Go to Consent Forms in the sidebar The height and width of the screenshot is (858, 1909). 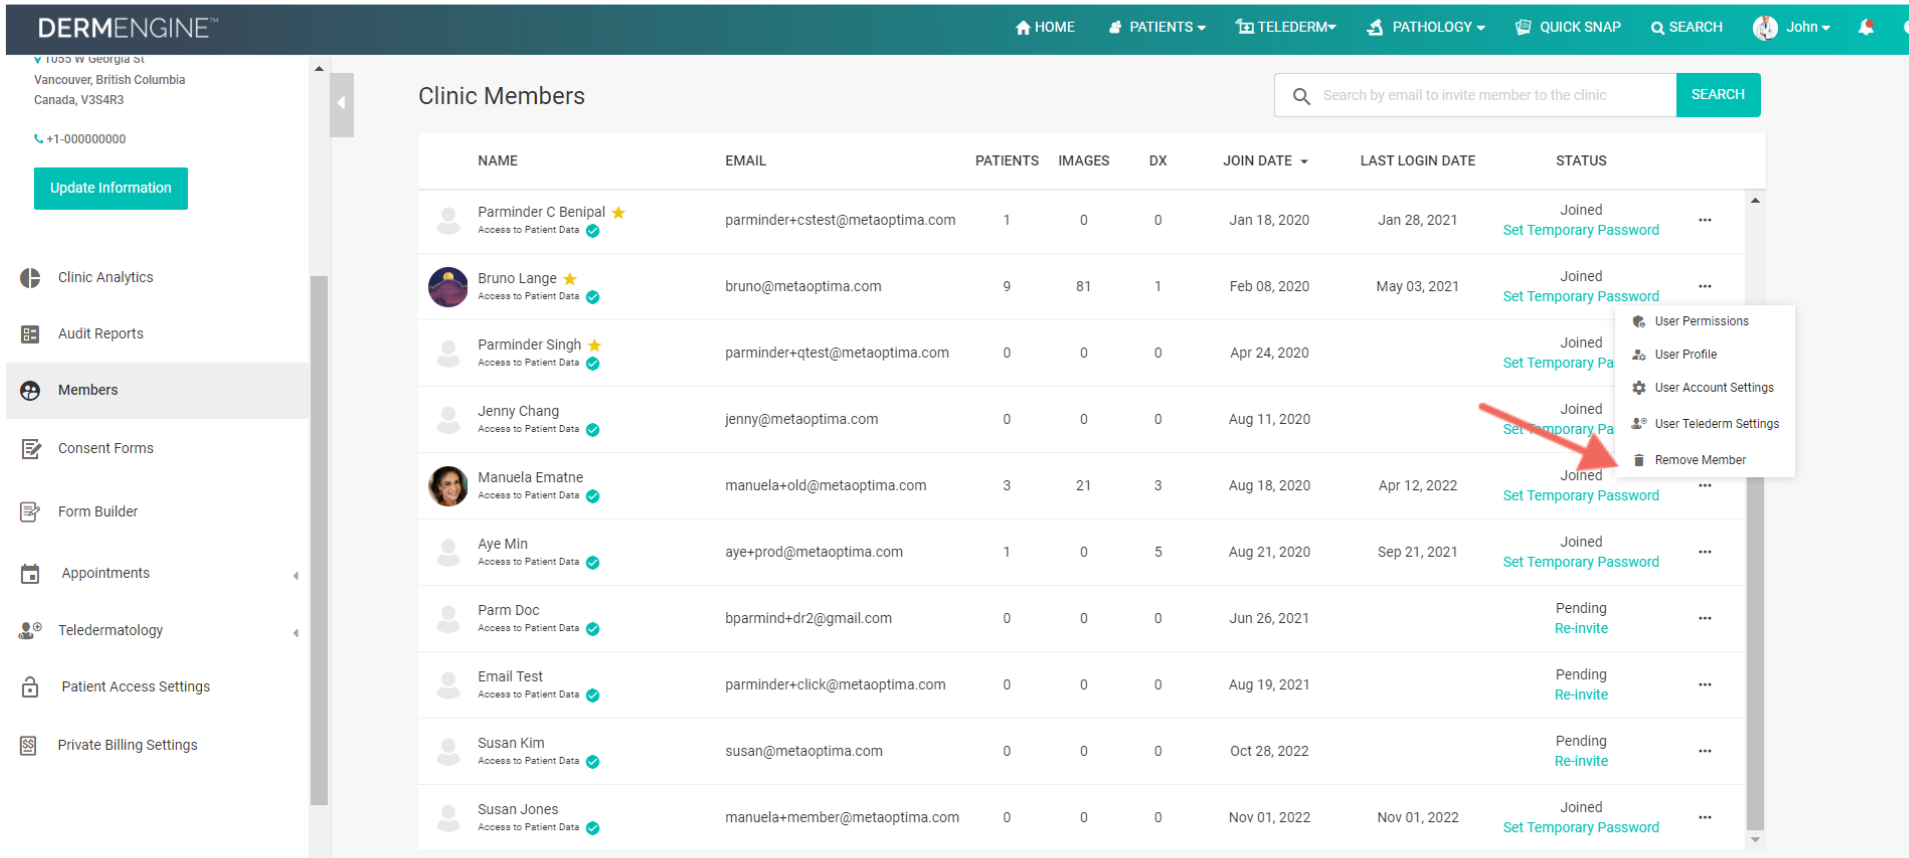105,448
